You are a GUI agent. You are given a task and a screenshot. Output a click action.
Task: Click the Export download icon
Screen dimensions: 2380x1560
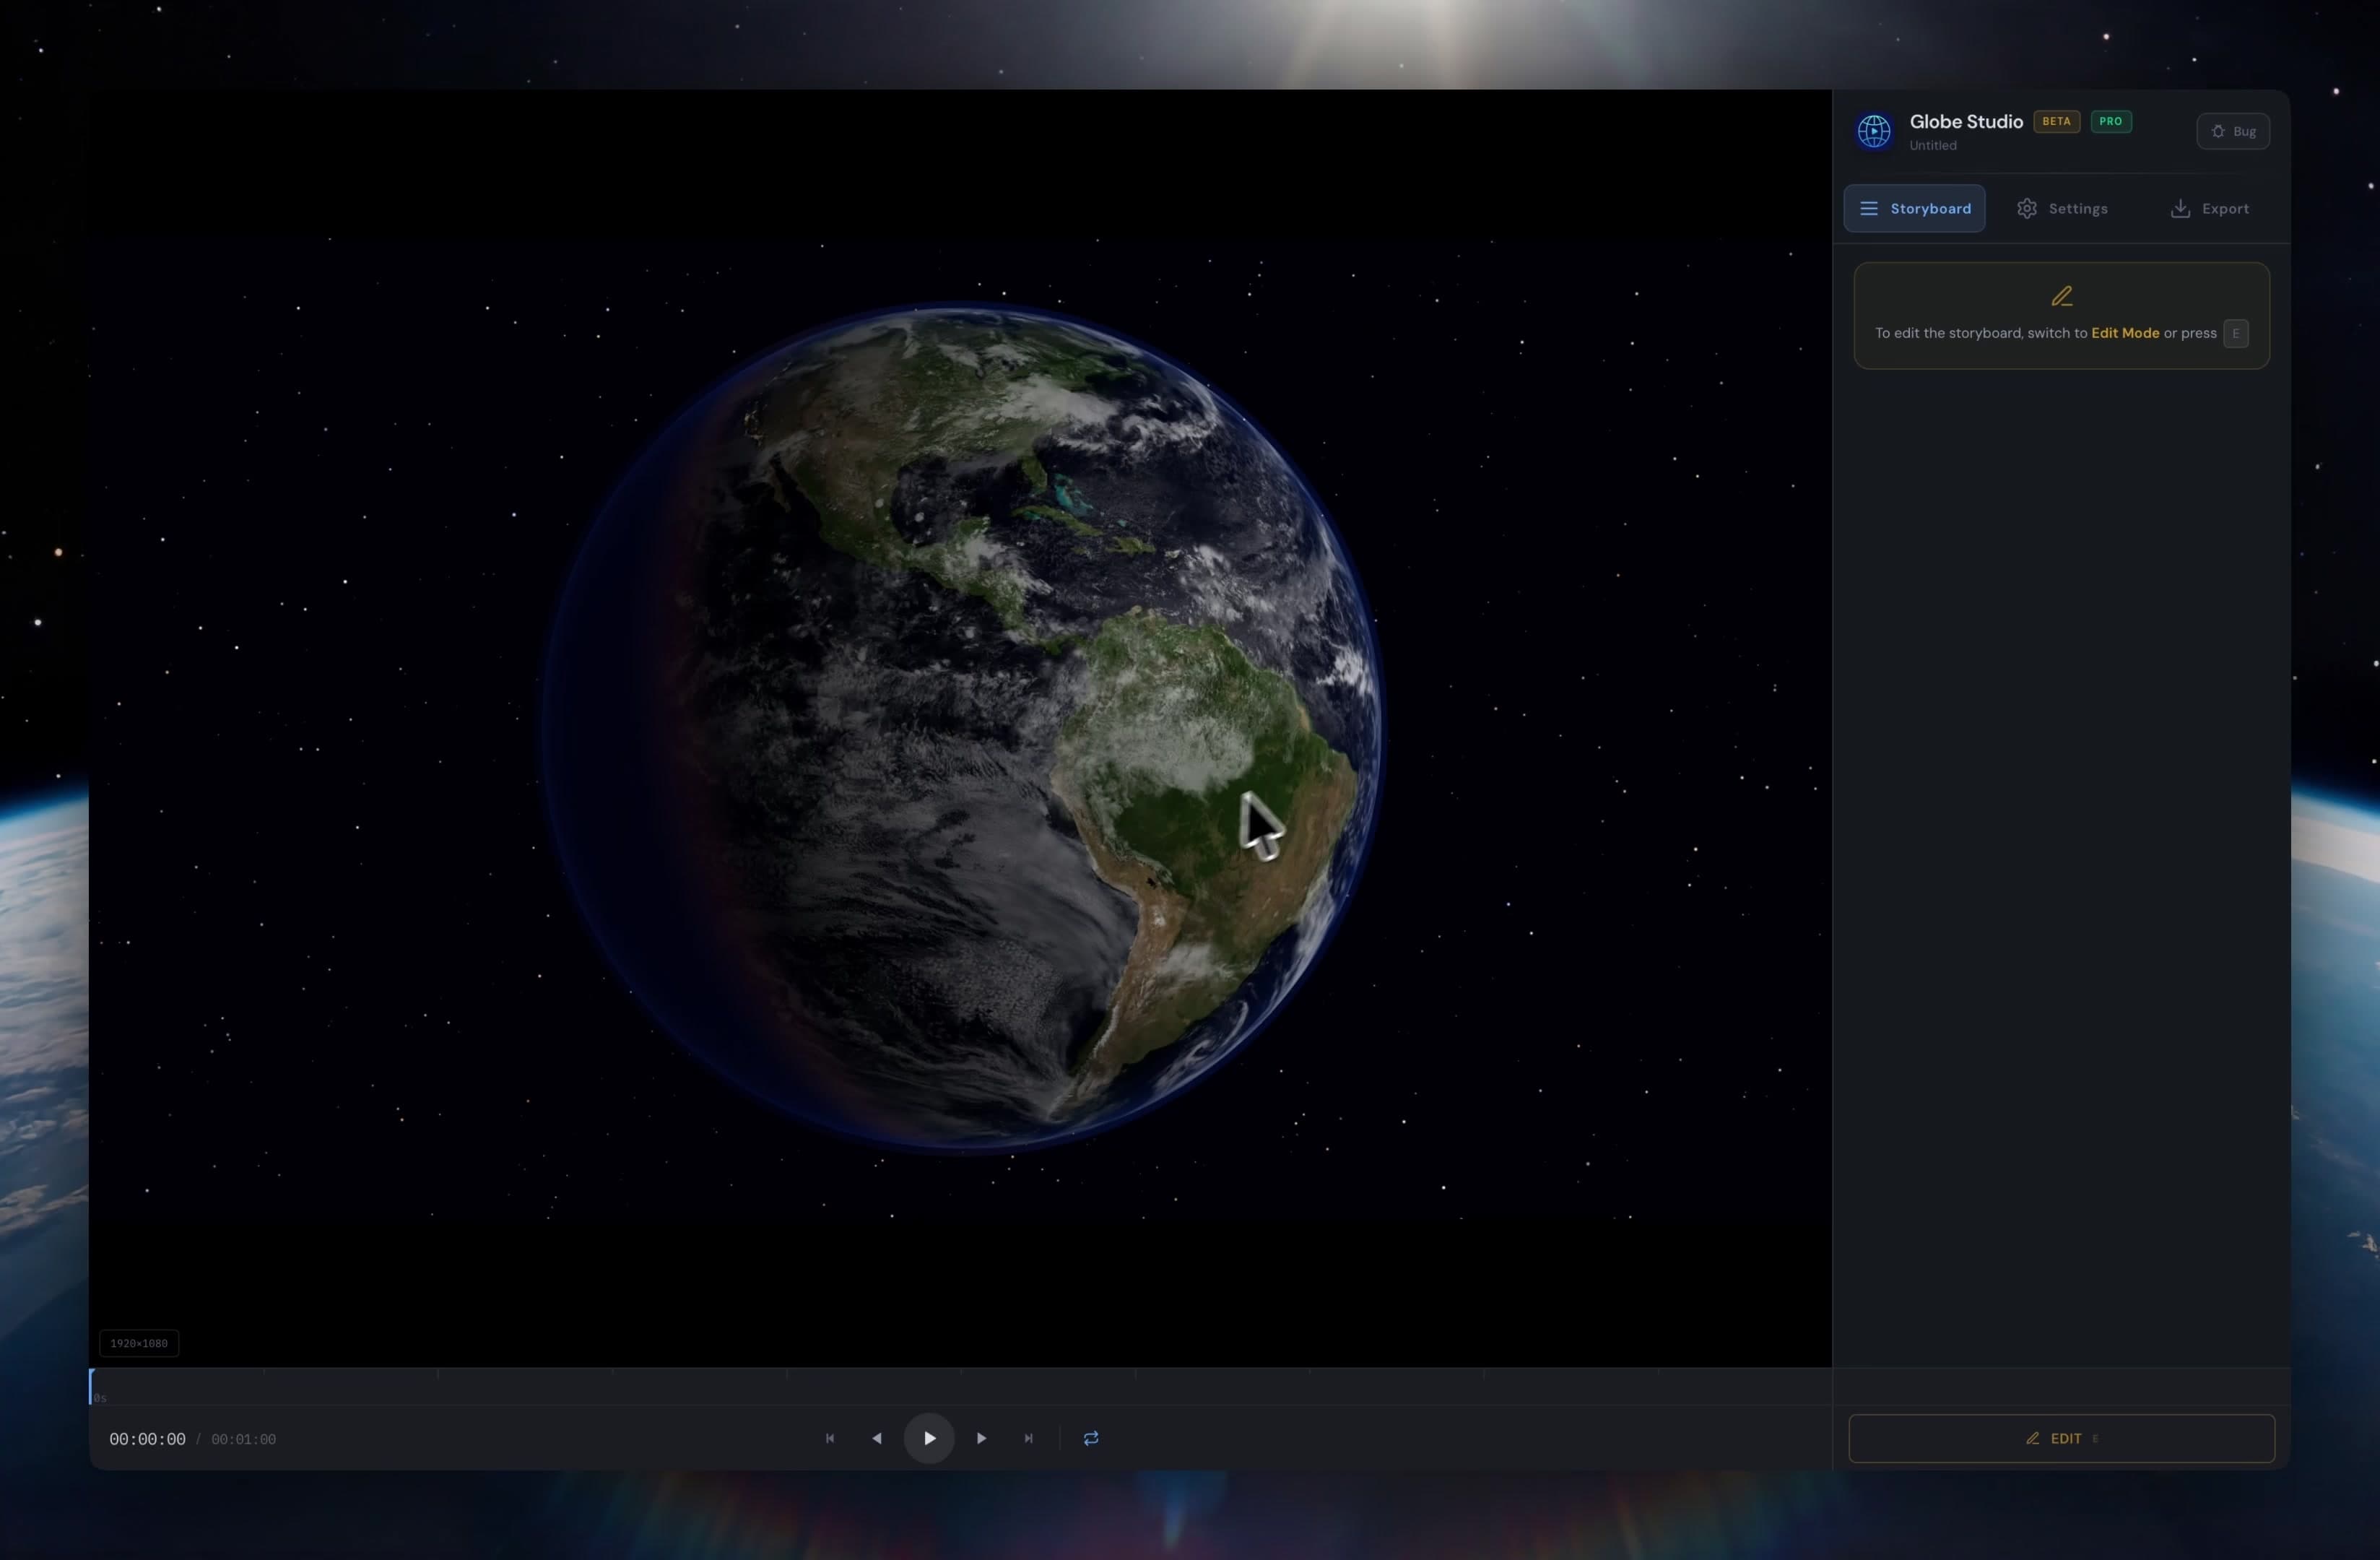pyautogui.click(x=2179, y=208)
